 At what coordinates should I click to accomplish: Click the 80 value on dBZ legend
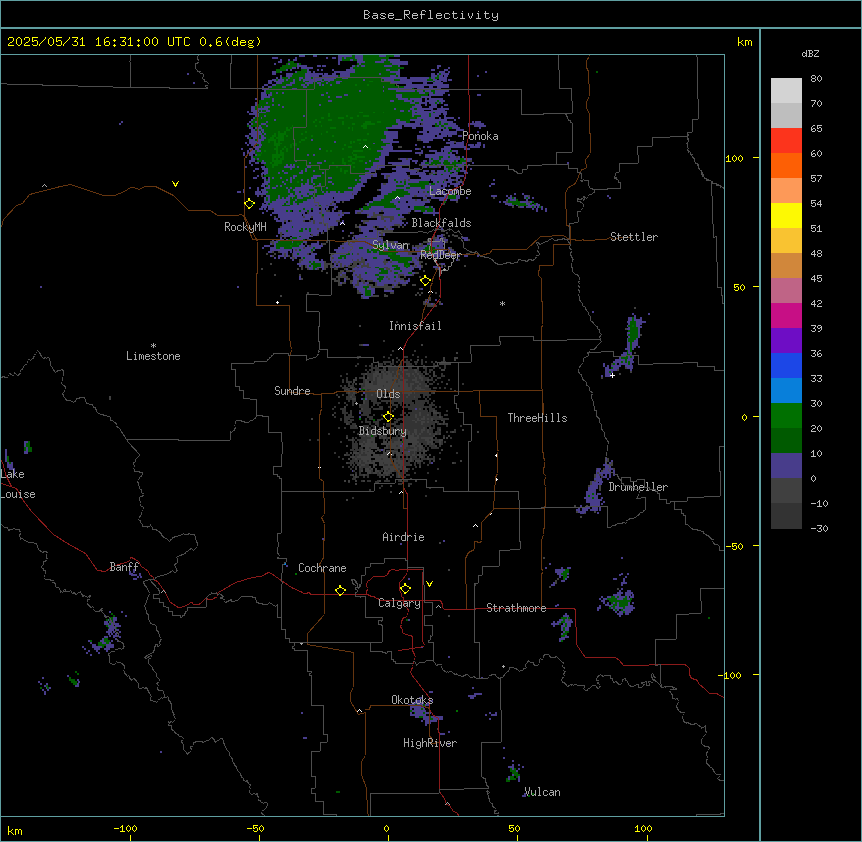click(816, 79)
